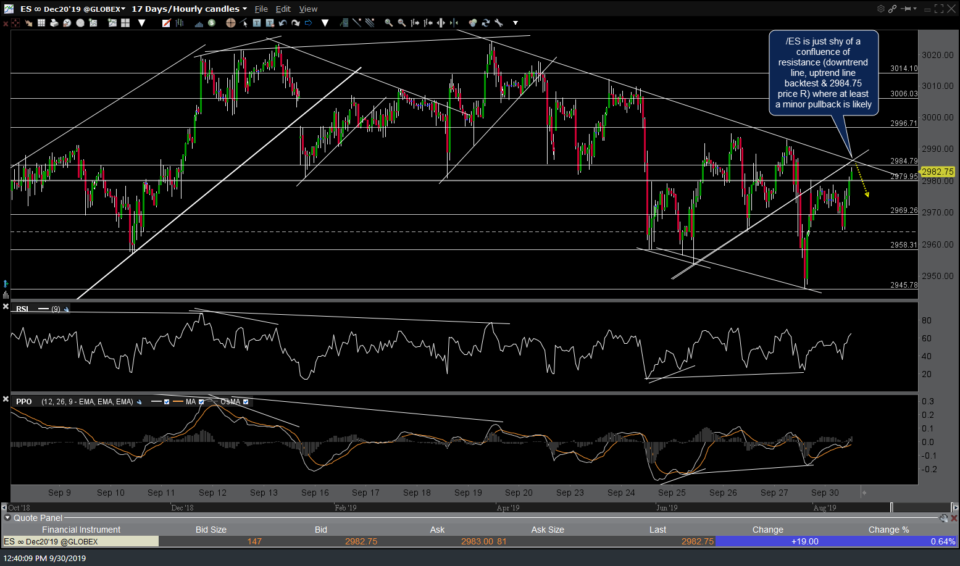Click the undo arrow icon

point(283,23)
